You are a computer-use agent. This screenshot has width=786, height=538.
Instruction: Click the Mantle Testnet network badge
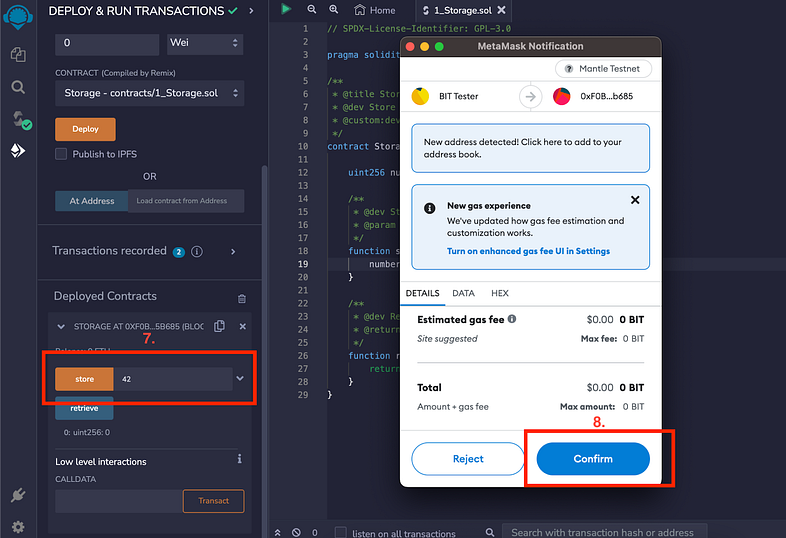click(604, 69)
